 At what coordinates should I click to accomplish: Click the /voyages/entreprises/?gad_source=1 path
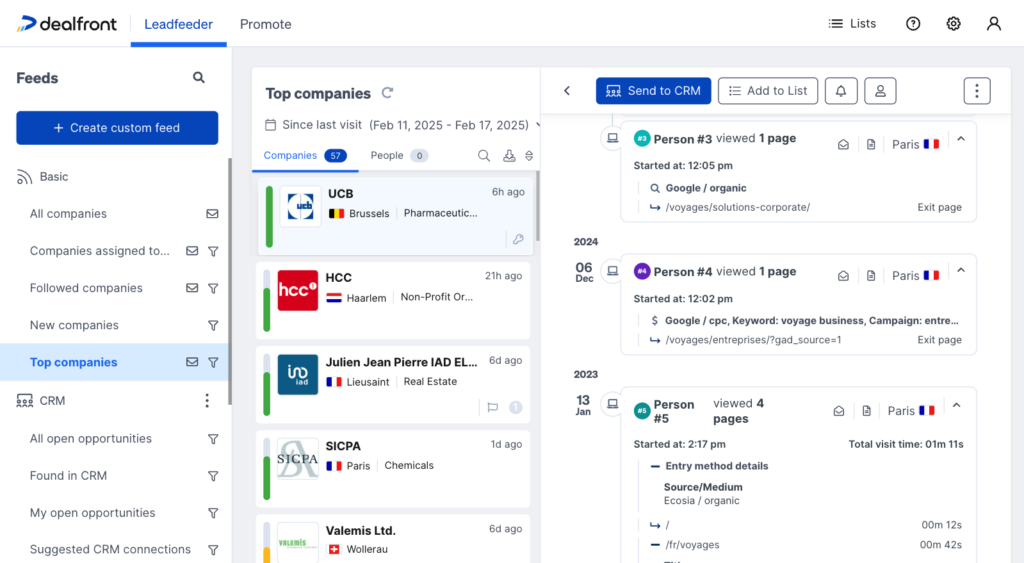pos(753,340)
